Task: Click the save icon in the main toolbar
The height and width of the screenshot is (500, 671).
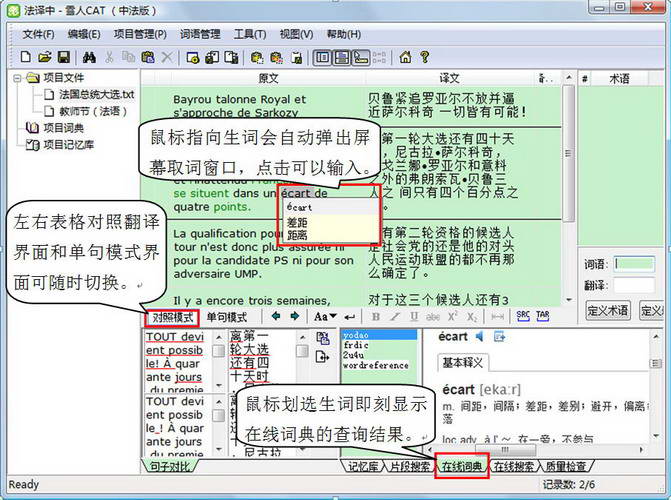Action: click(64, 57)
